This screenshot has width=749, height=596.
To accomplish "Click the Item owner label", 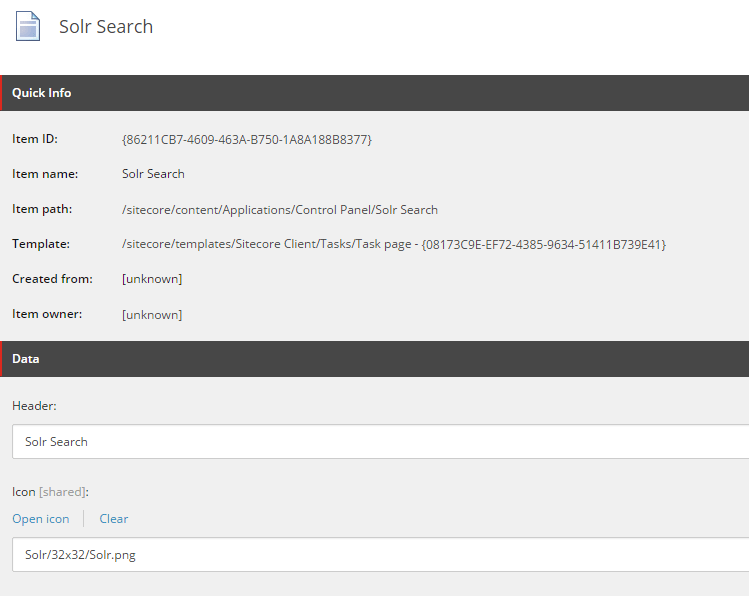I will (46, 314).
